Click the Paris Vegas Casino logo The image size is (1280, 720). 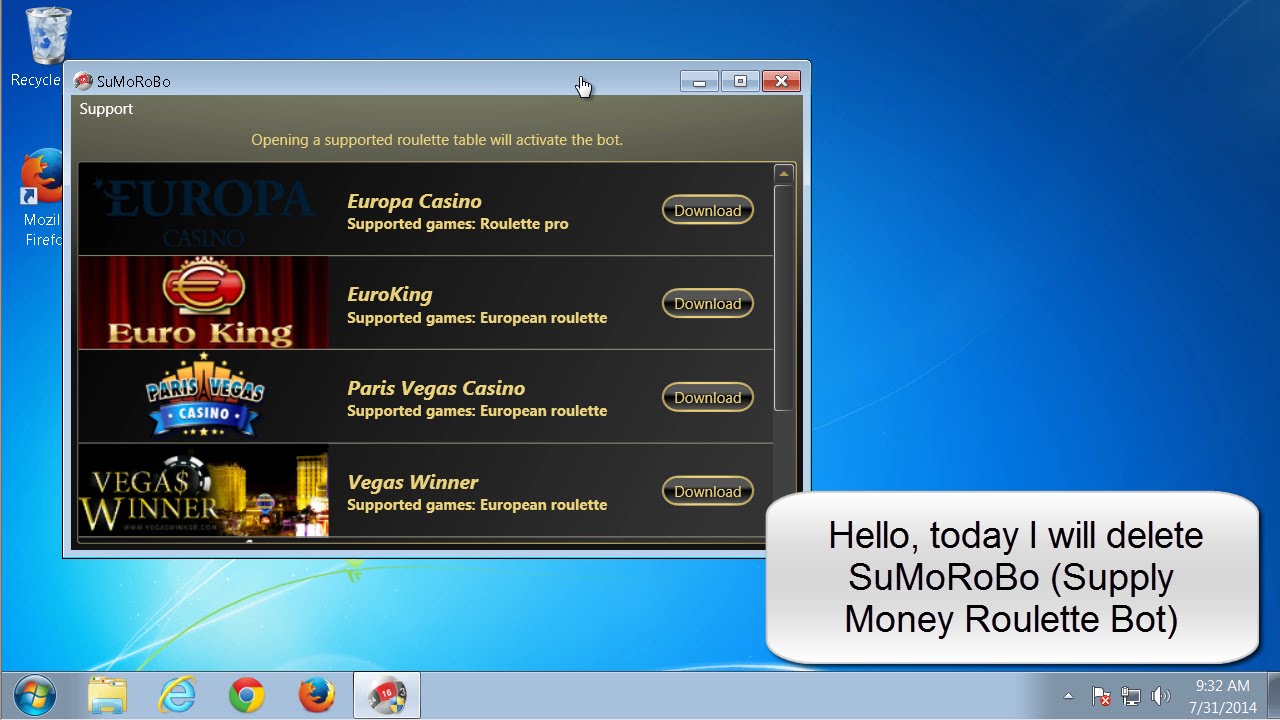(203, 396)
